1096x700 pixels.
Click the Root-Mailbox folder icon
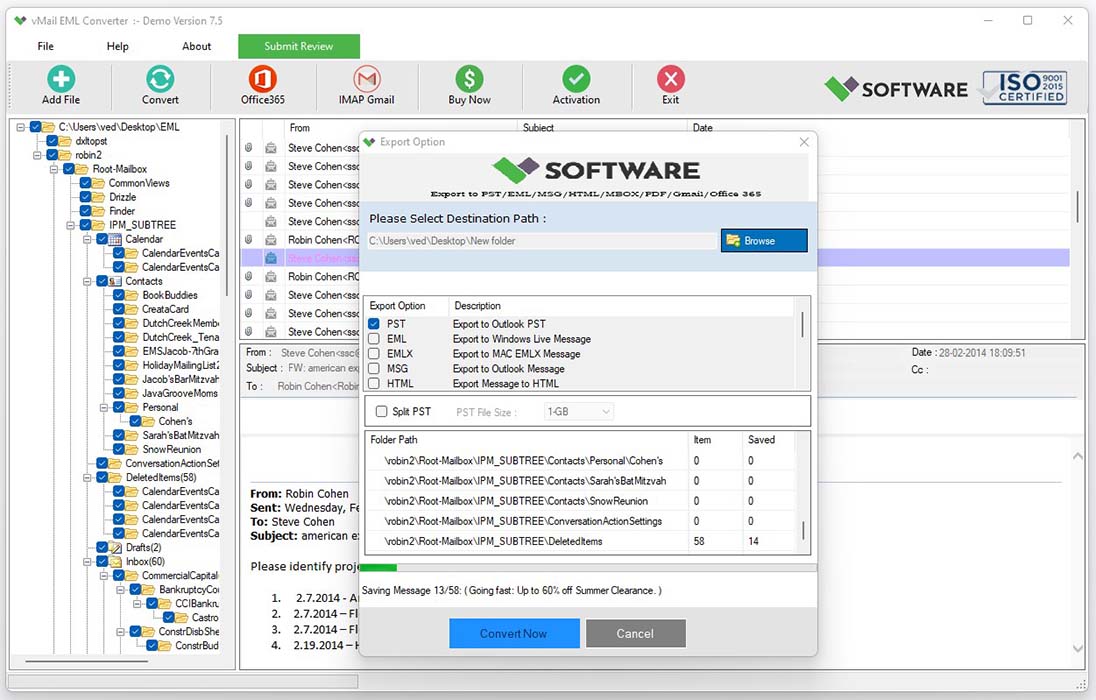(82, 169)
